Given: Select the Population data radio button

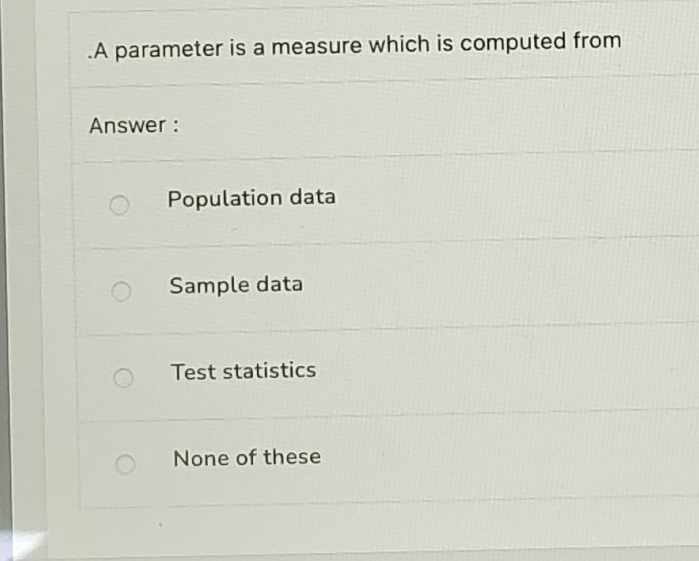Looking at the screenshot, I should [x=120, y=205].
